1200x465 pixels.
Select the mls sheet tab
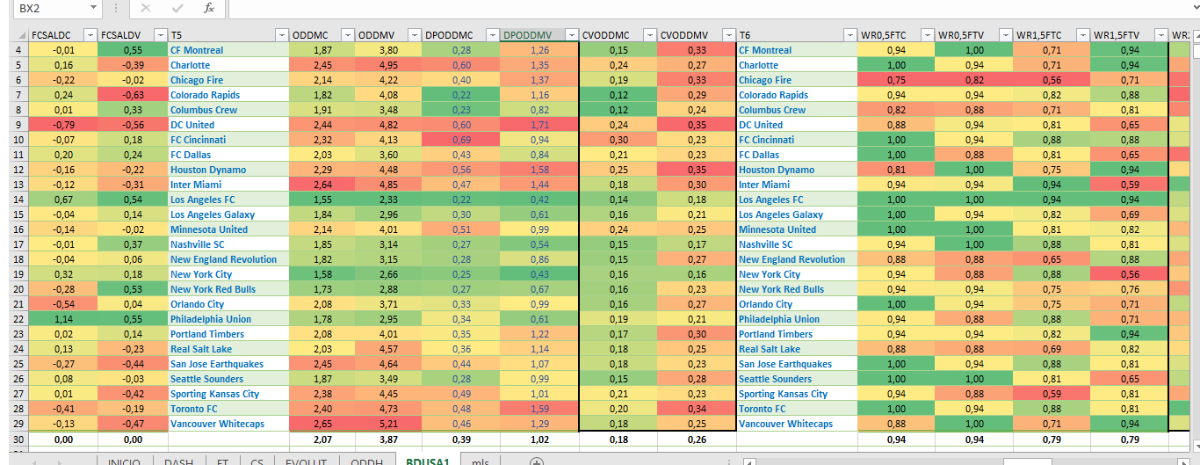pyautogui.click(x=480, y=461)
